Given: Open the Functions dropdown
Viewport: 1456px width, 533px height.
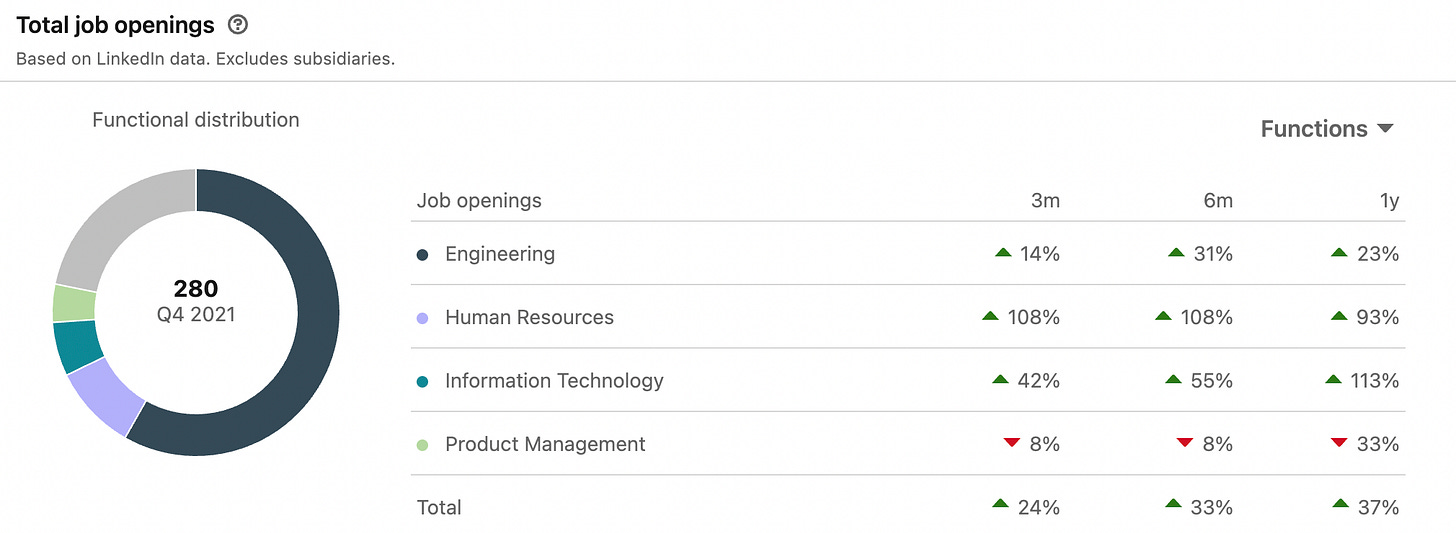Looking at the screenshot, I should pos(1326,129).
